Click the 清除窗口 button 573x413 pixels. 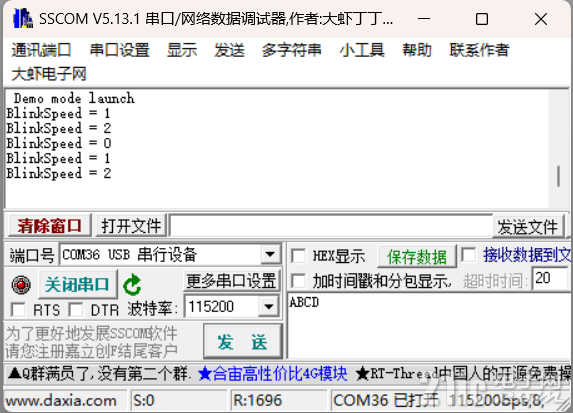point(49,226)
